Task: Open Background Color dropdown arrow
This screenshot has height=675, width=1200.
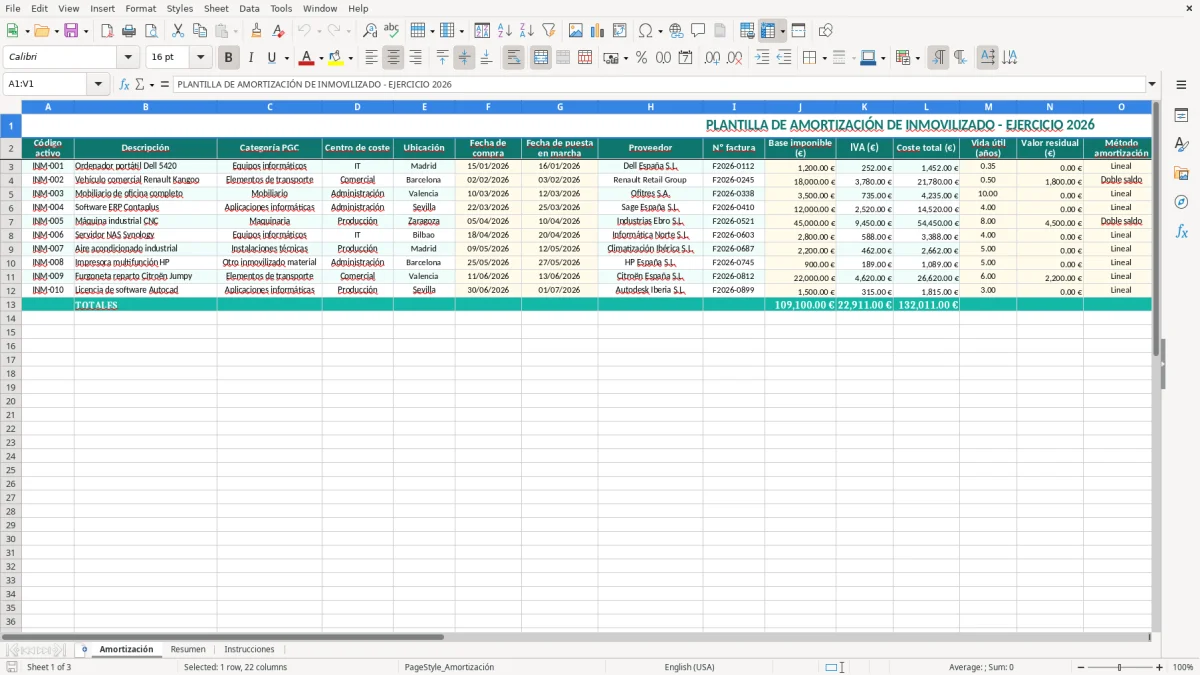Action: [350, 58]
